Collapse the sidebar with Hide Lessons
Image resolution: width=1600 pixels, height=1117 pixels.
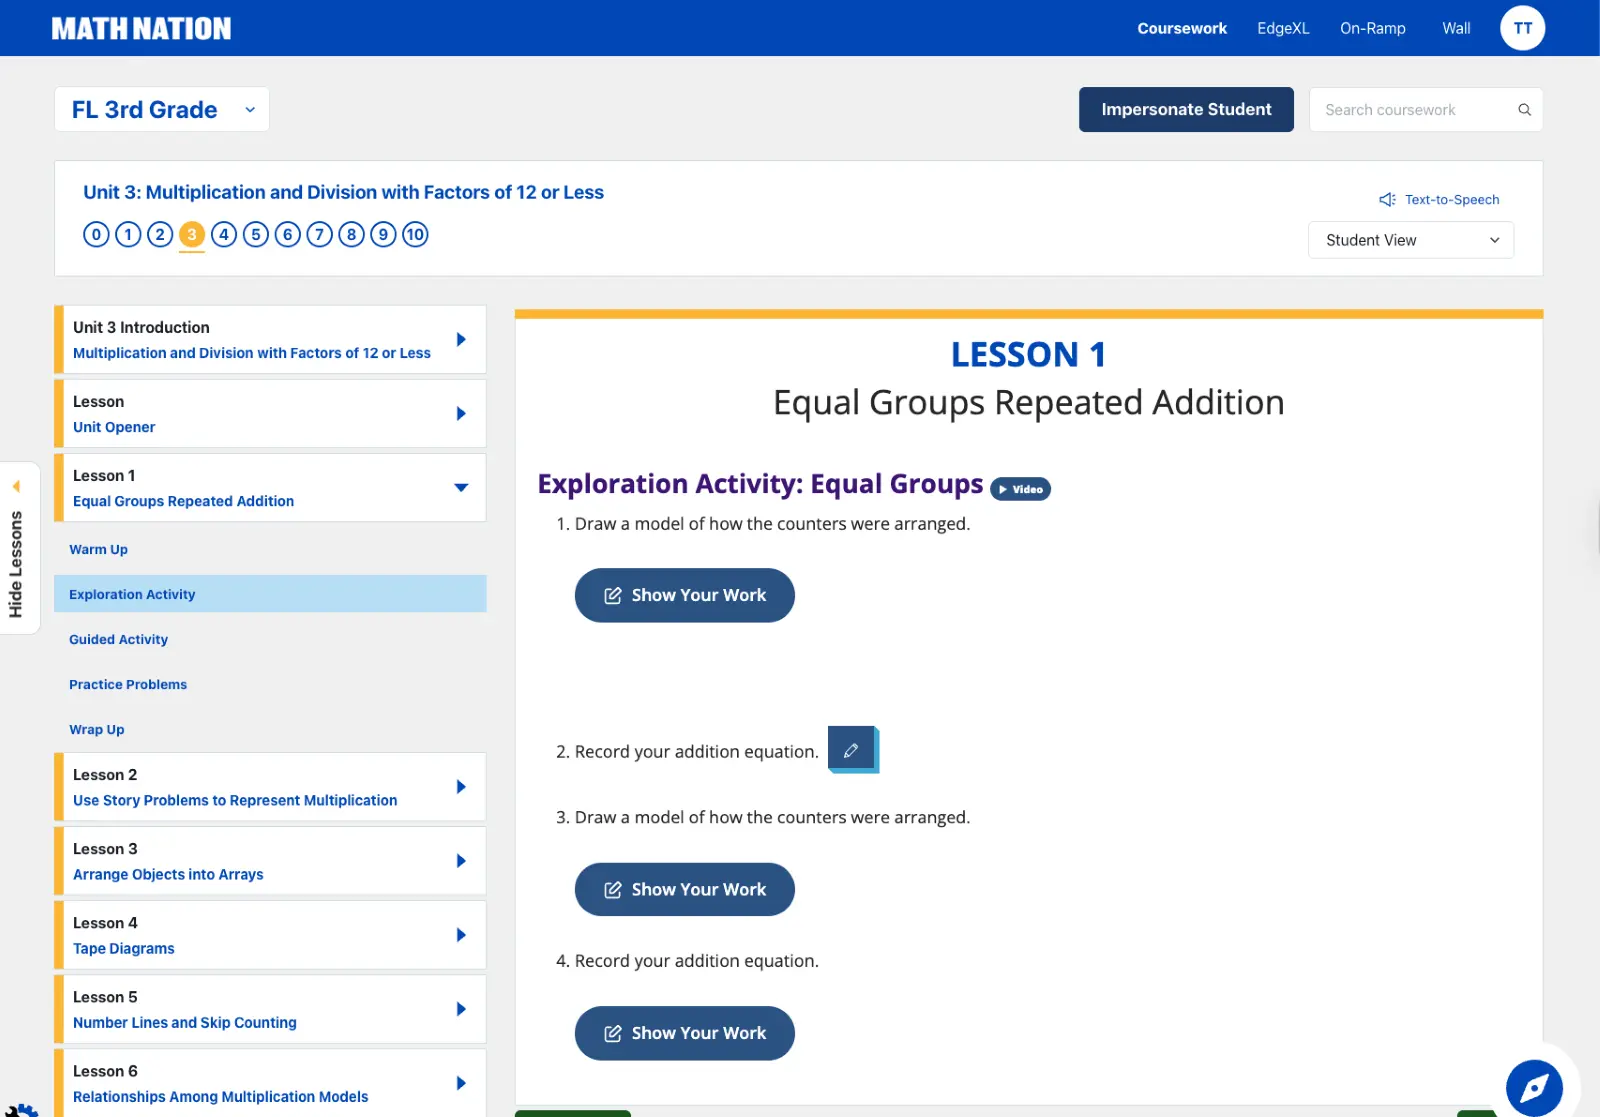pyautogui.click(x=16, y=548)
